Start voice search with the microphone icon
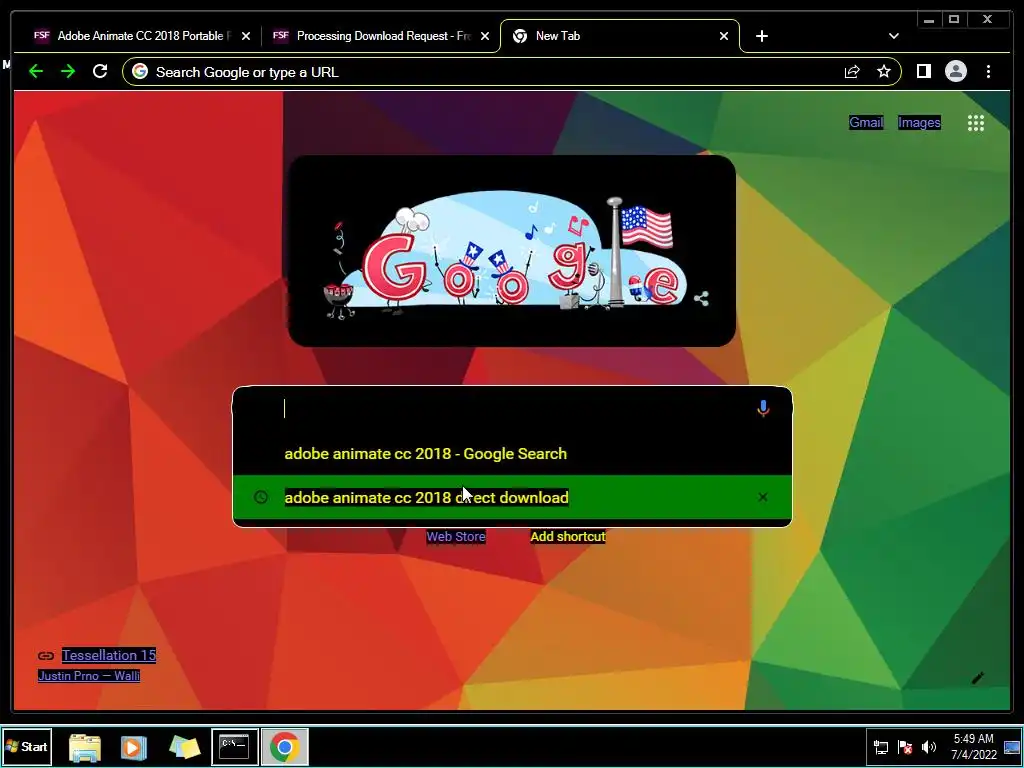 coord(763,409)
